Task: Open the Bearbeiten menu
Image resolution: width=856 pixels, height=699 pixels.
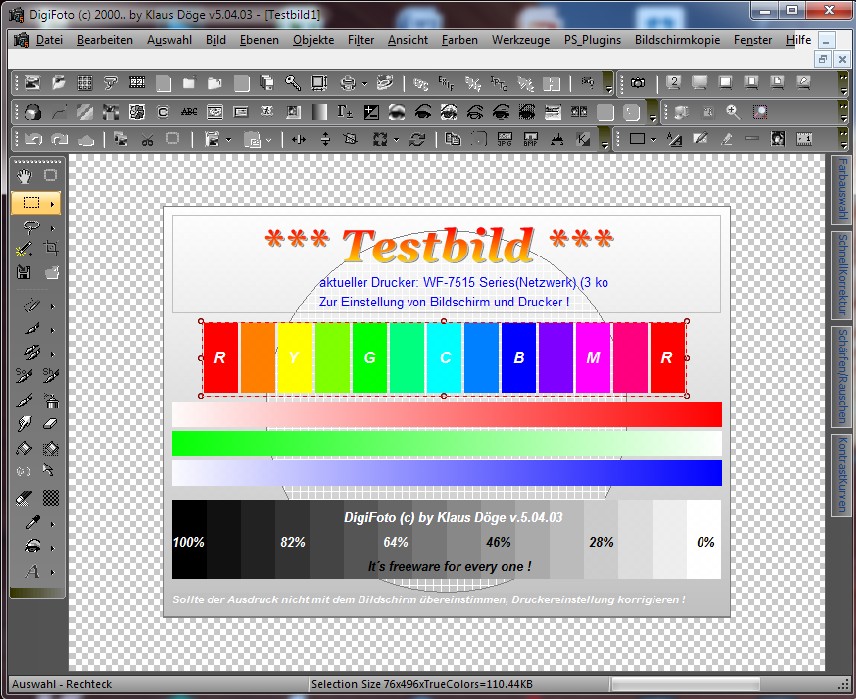Action: (105, 40)
